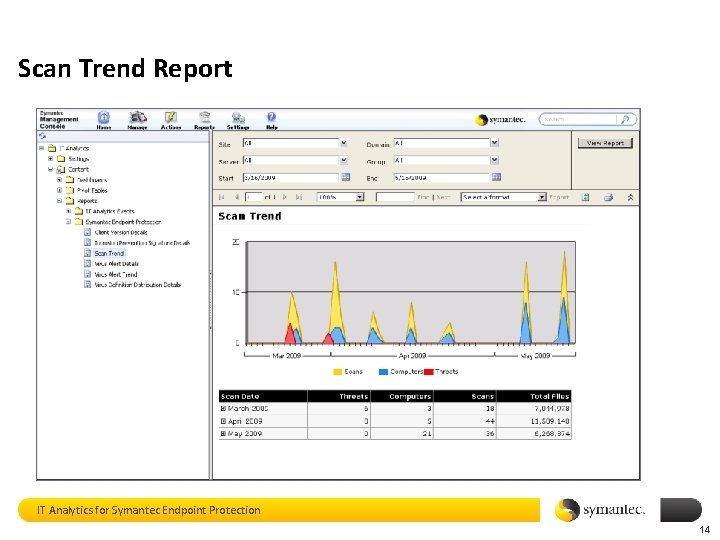Collapse the Content tree node

coord(51,169)
